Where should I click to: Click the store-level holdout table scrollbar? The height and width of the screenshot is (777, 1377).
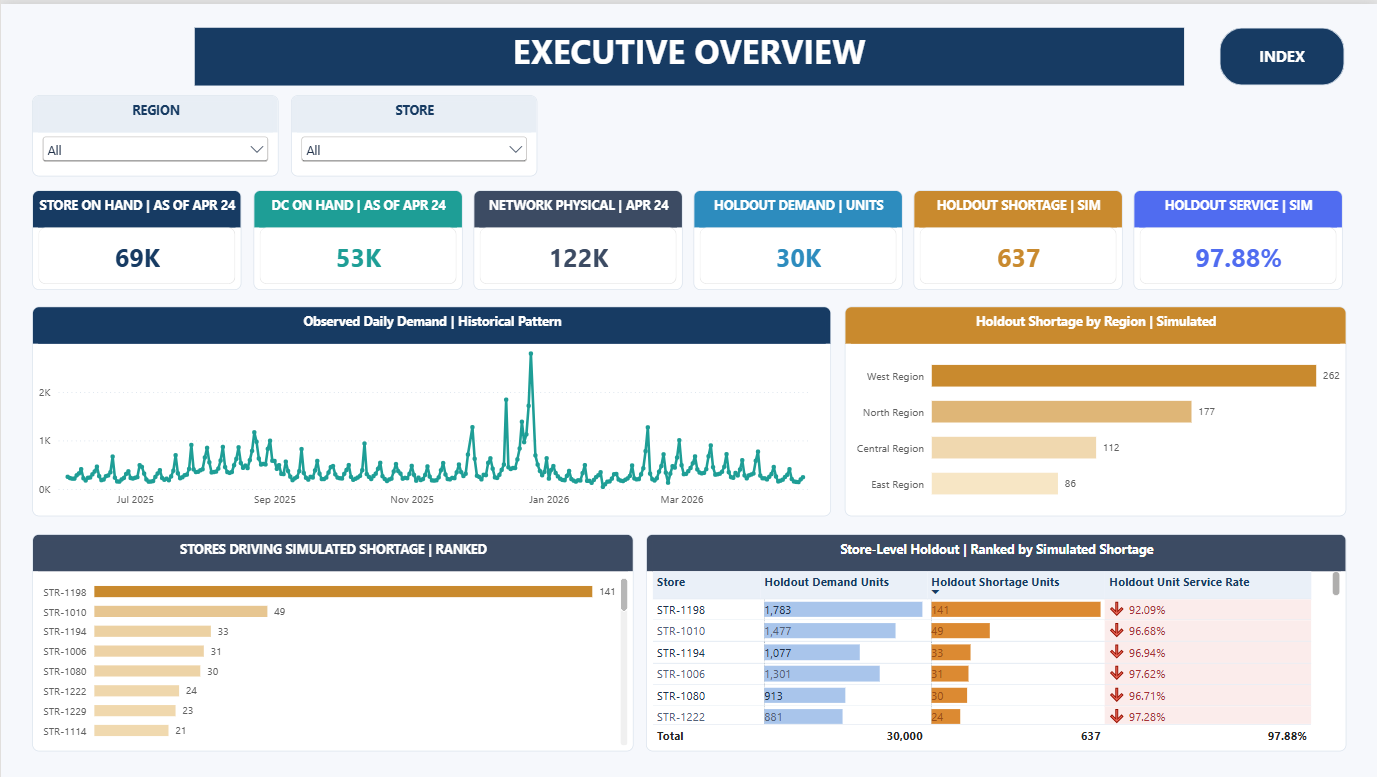click(x=1336, y=584)
